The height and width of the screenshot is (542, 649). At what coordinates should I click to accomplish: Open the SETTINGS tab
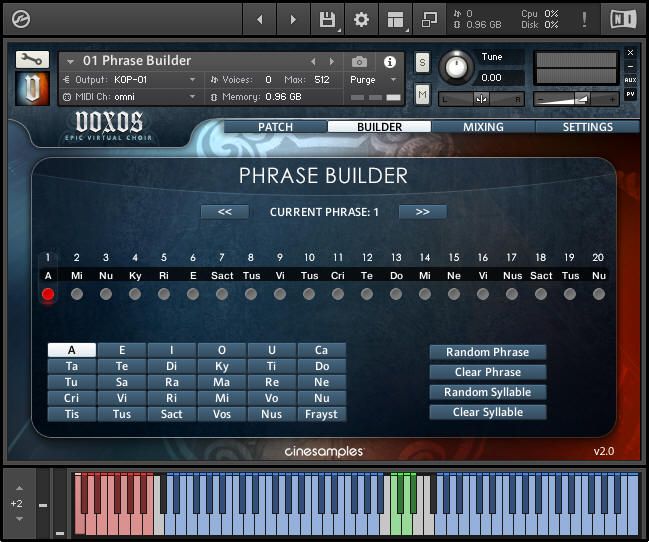click(587, 127)
